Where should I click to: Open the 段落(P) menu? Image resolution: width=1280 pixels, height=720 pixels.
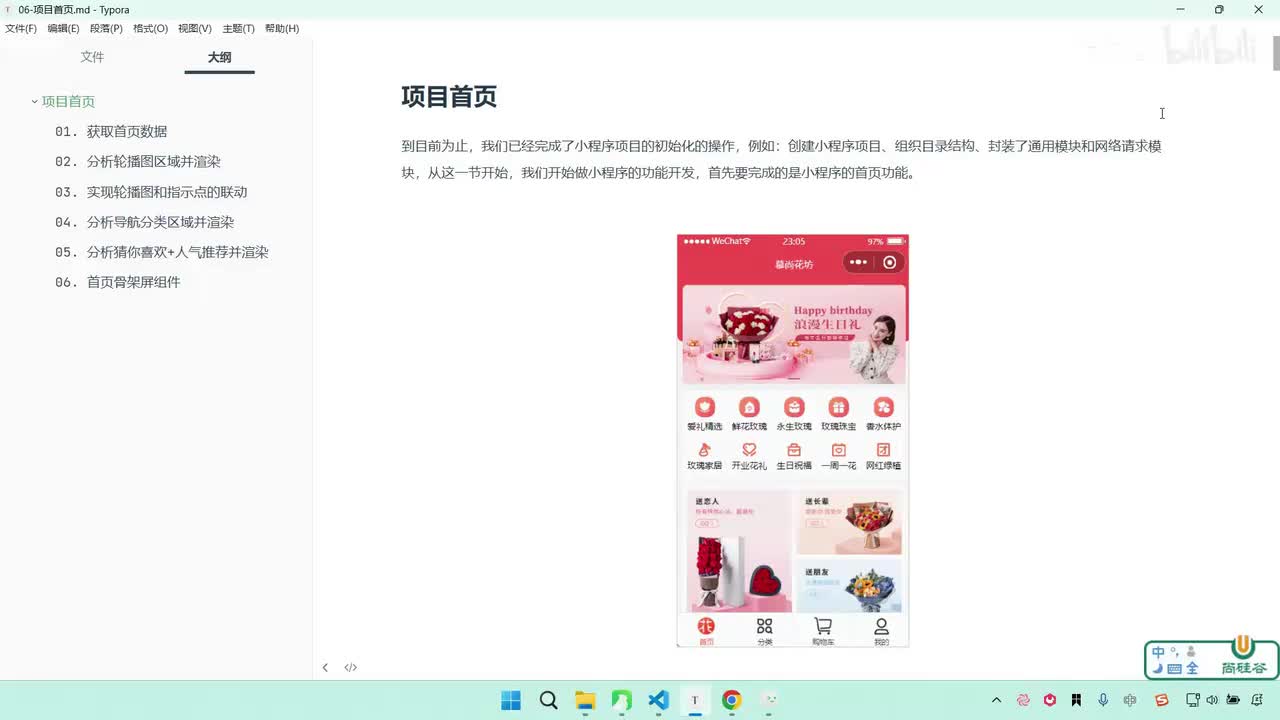[x=106, y=28]
